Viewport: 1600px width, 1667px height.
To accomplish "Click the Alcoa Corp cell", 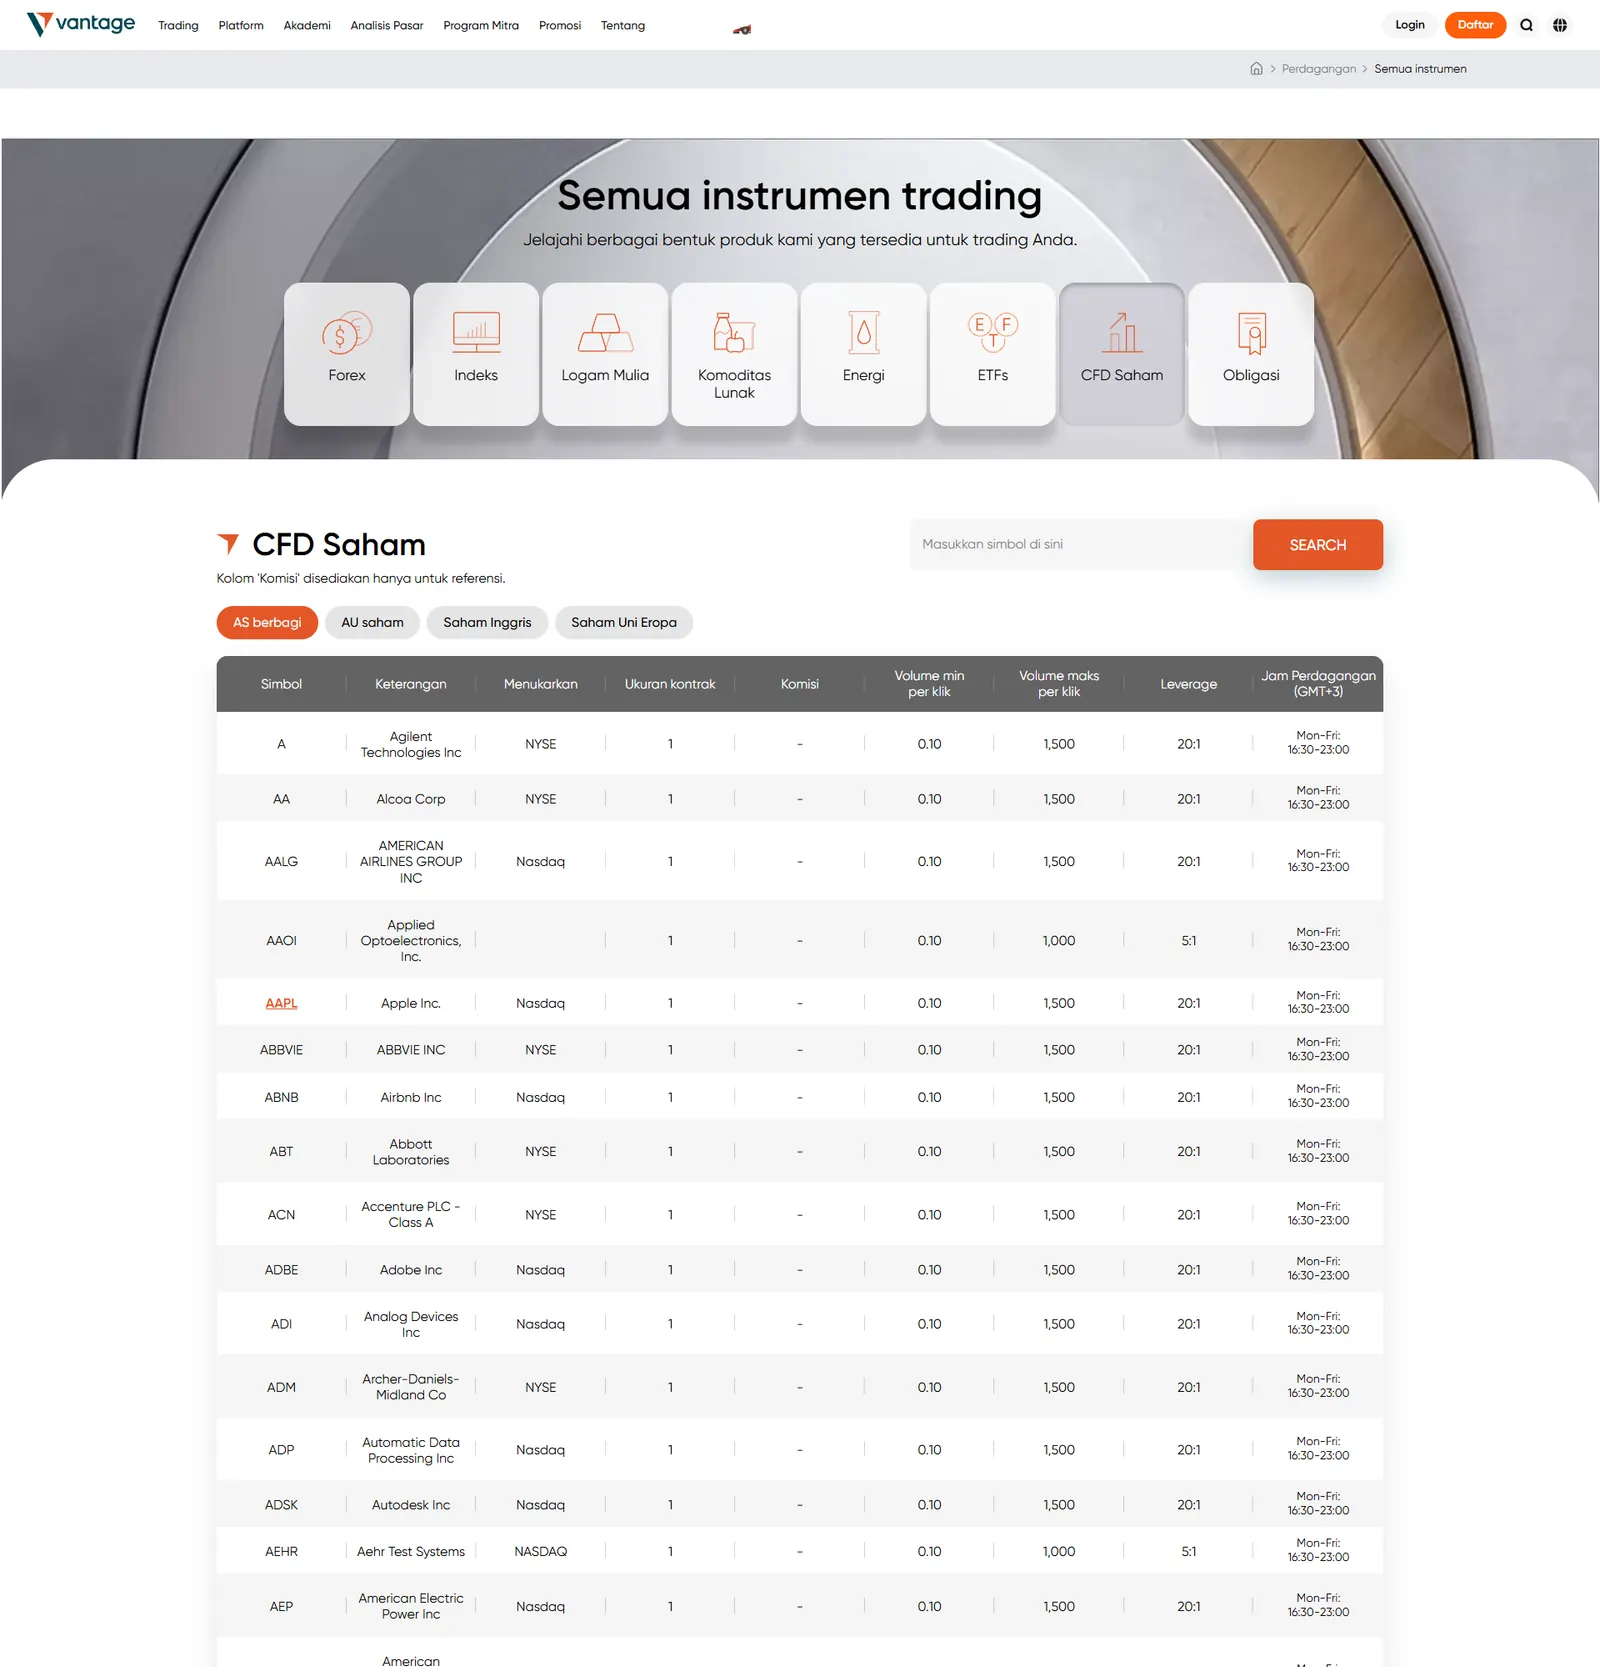I will [411, 799].
